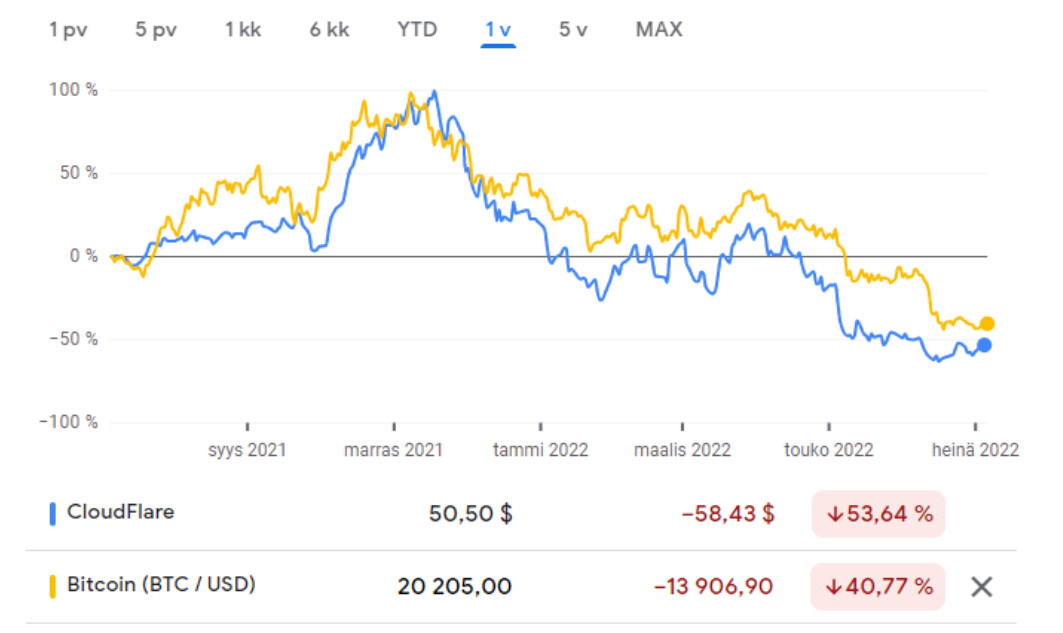The image size is (1063, 633).
Task: Remove Bitcoin comparison with X icon
Action: click(982, 587)
